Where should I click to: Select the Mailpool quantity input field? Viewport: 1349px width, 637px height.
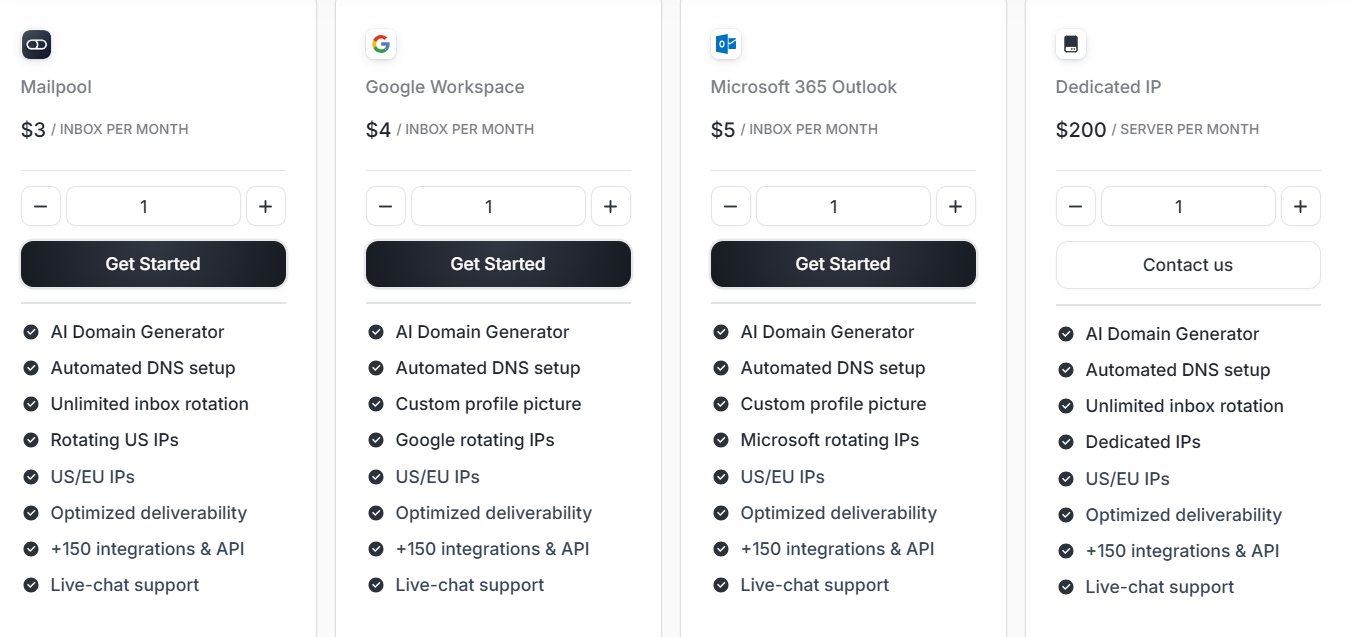[x=153, y=206]
